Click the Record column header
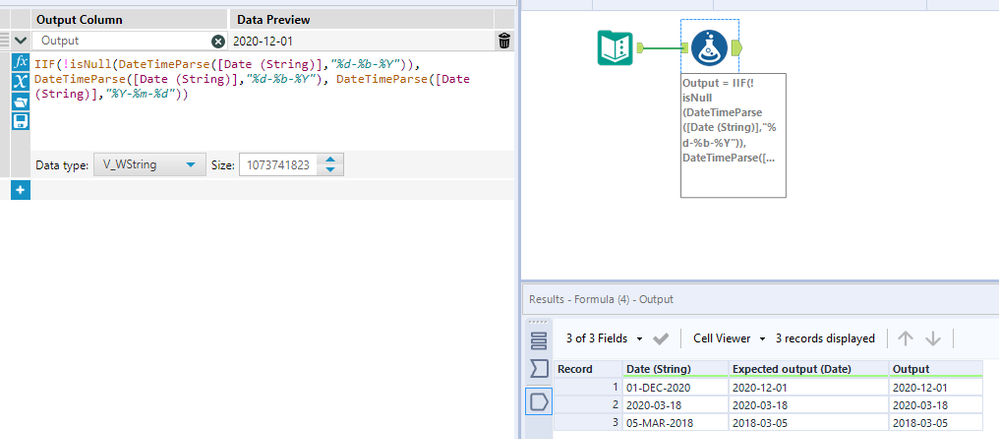 [x=588, y=369]
